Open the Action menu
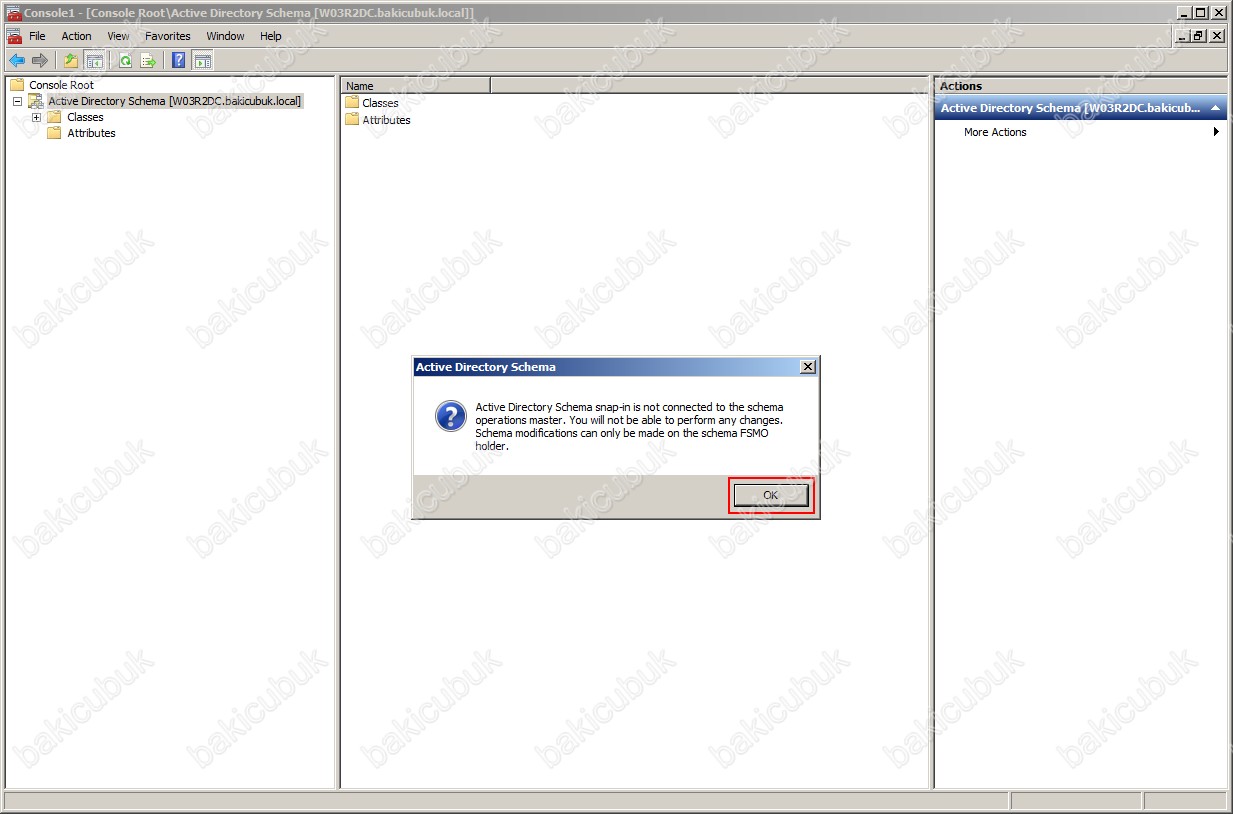Image resolution: width=1233 pixels, height=814 pixels. point(76,36)
